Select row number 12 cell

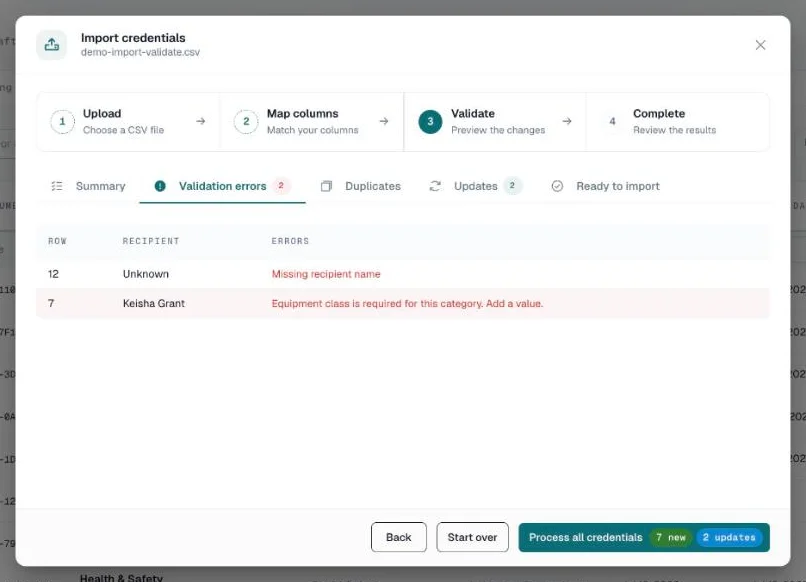(53, 274)
